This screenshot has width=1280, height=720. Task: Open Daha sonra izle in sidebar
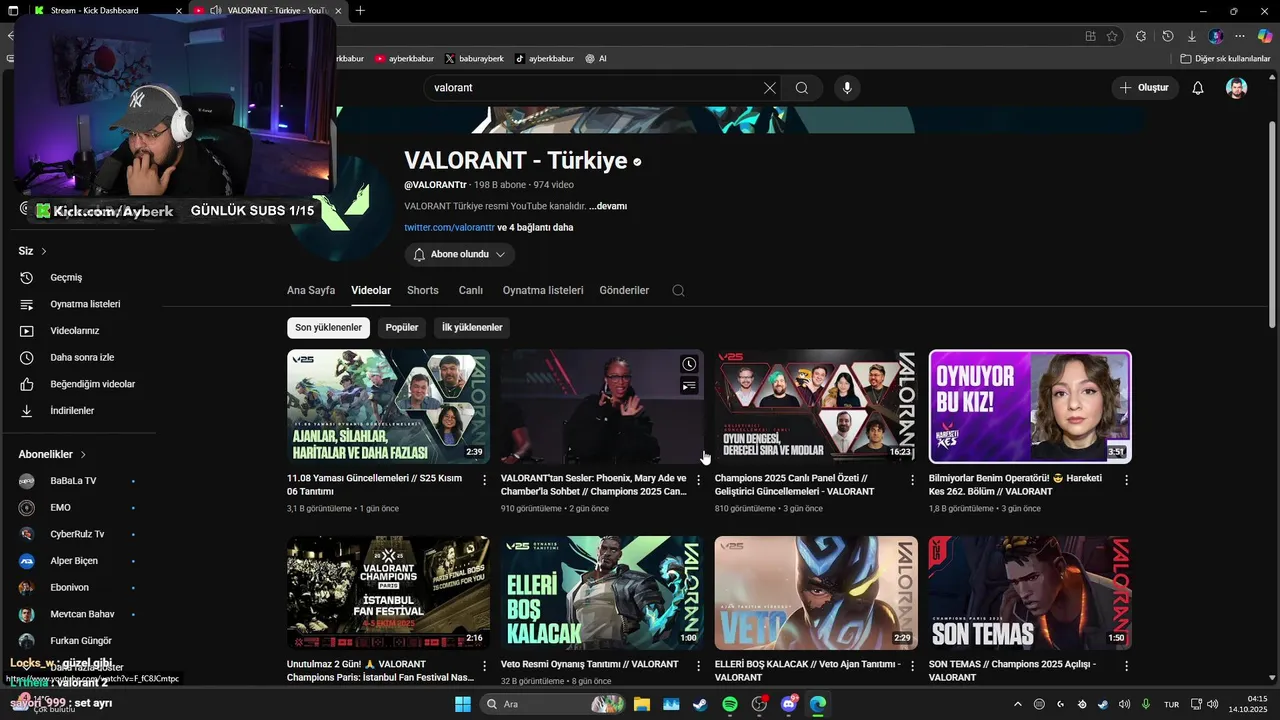(80, 357)
